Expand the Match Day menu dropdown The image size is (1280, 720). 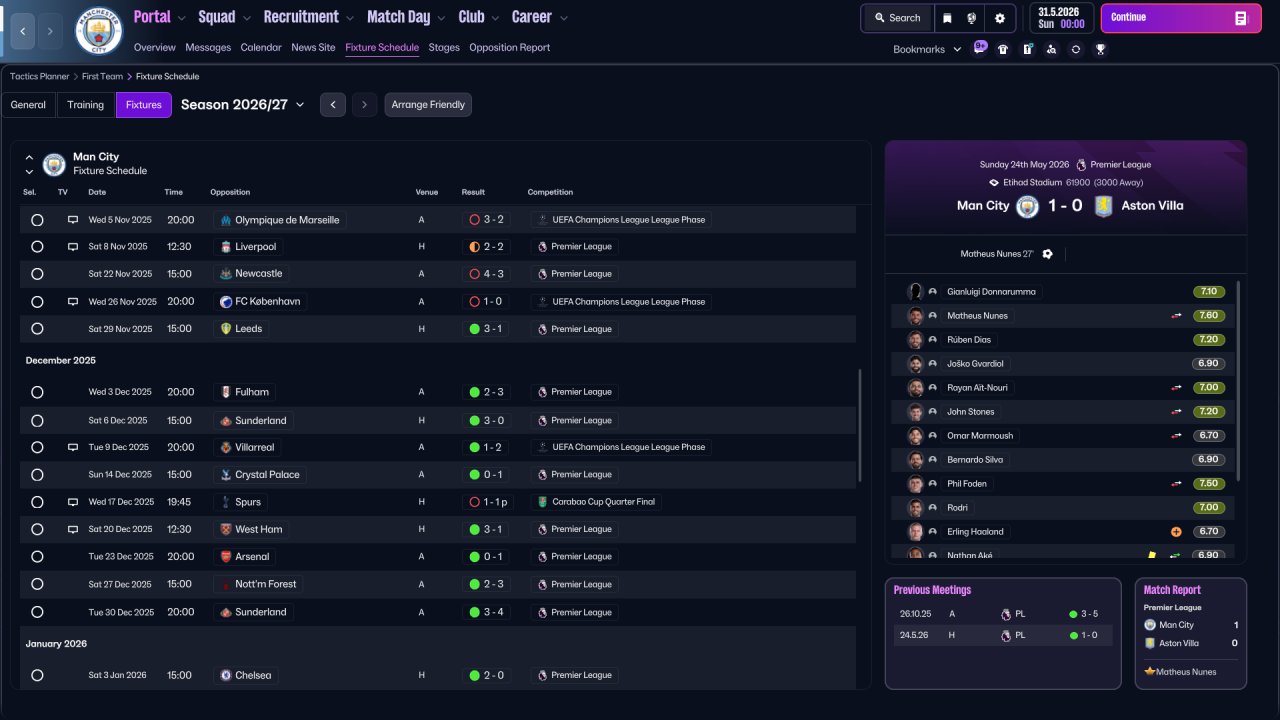(440, 18)
